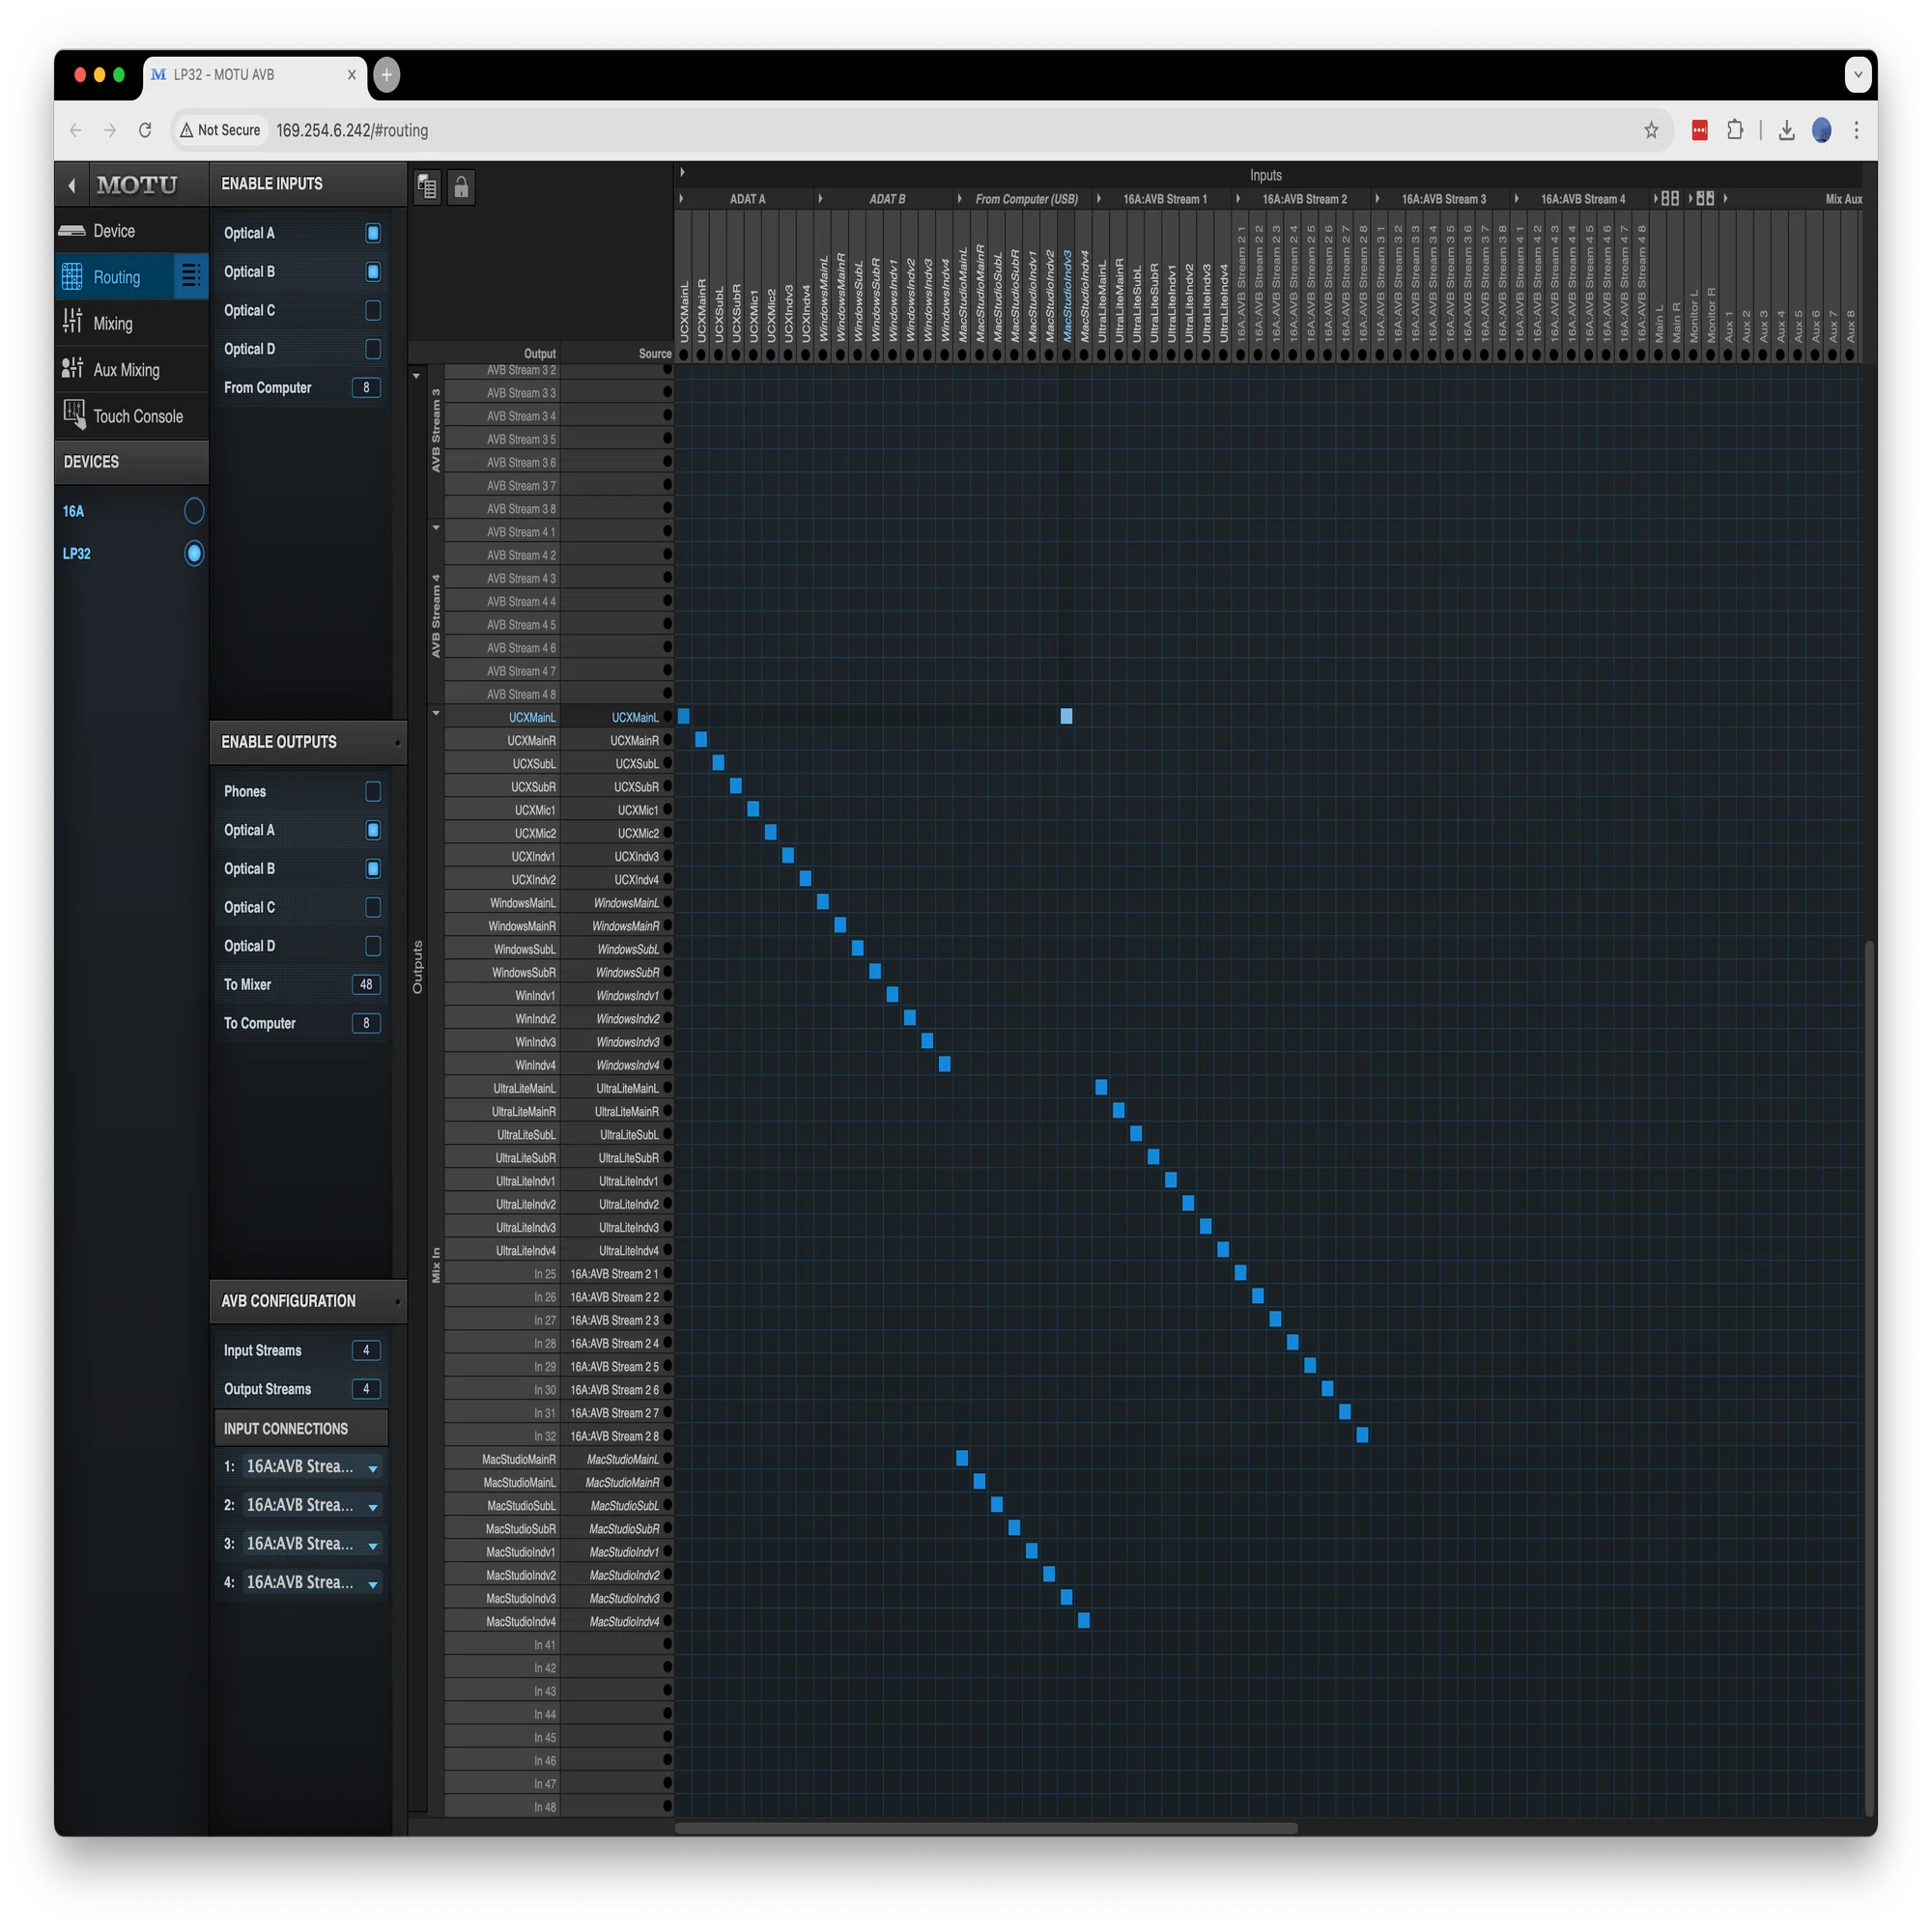Click the UCXMainL to MacStudioIndv3 routing cell
Viewport: 1932px width, 1932px height.
(x=1066, y=716)
